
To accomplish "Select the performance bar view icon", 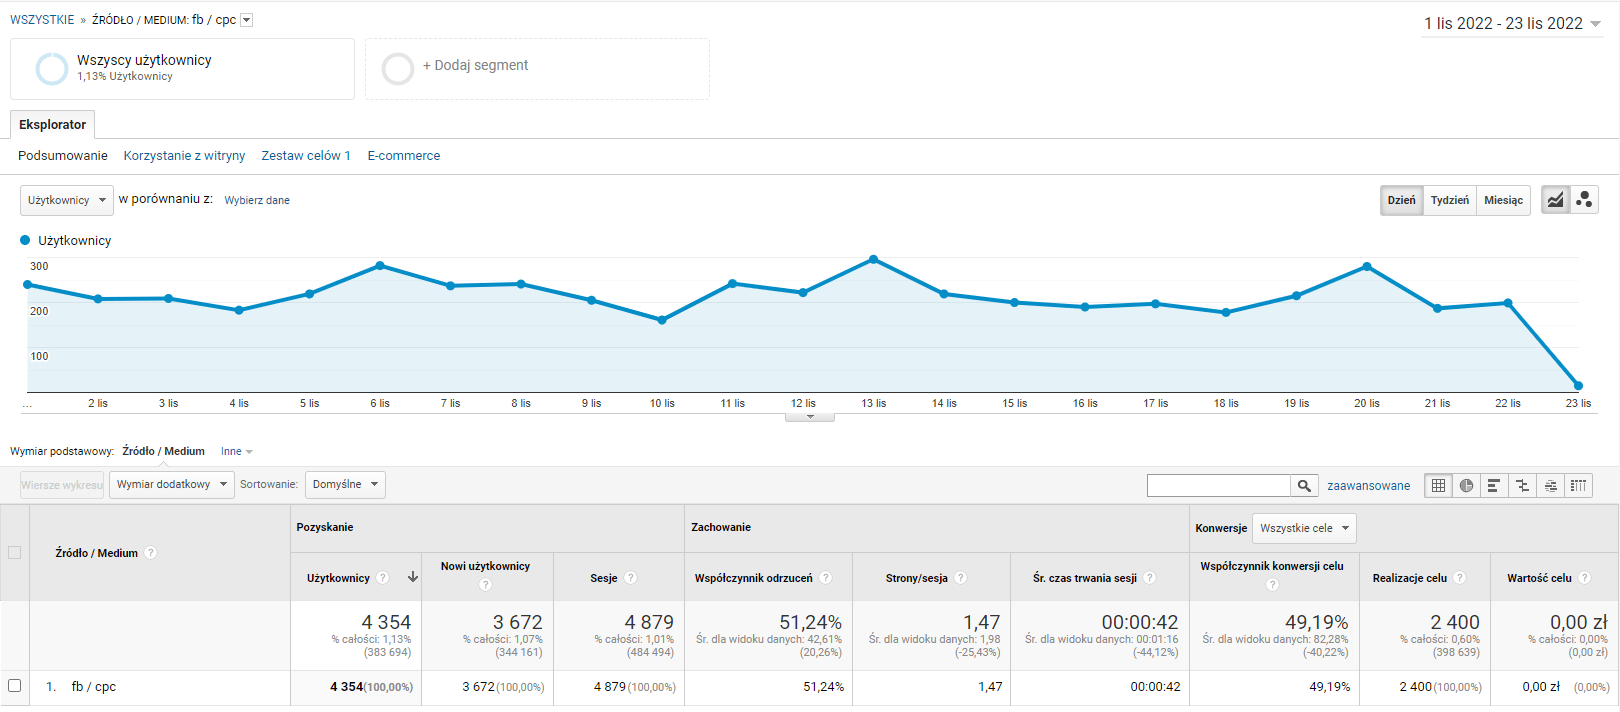I will [x=1494, y=486].
